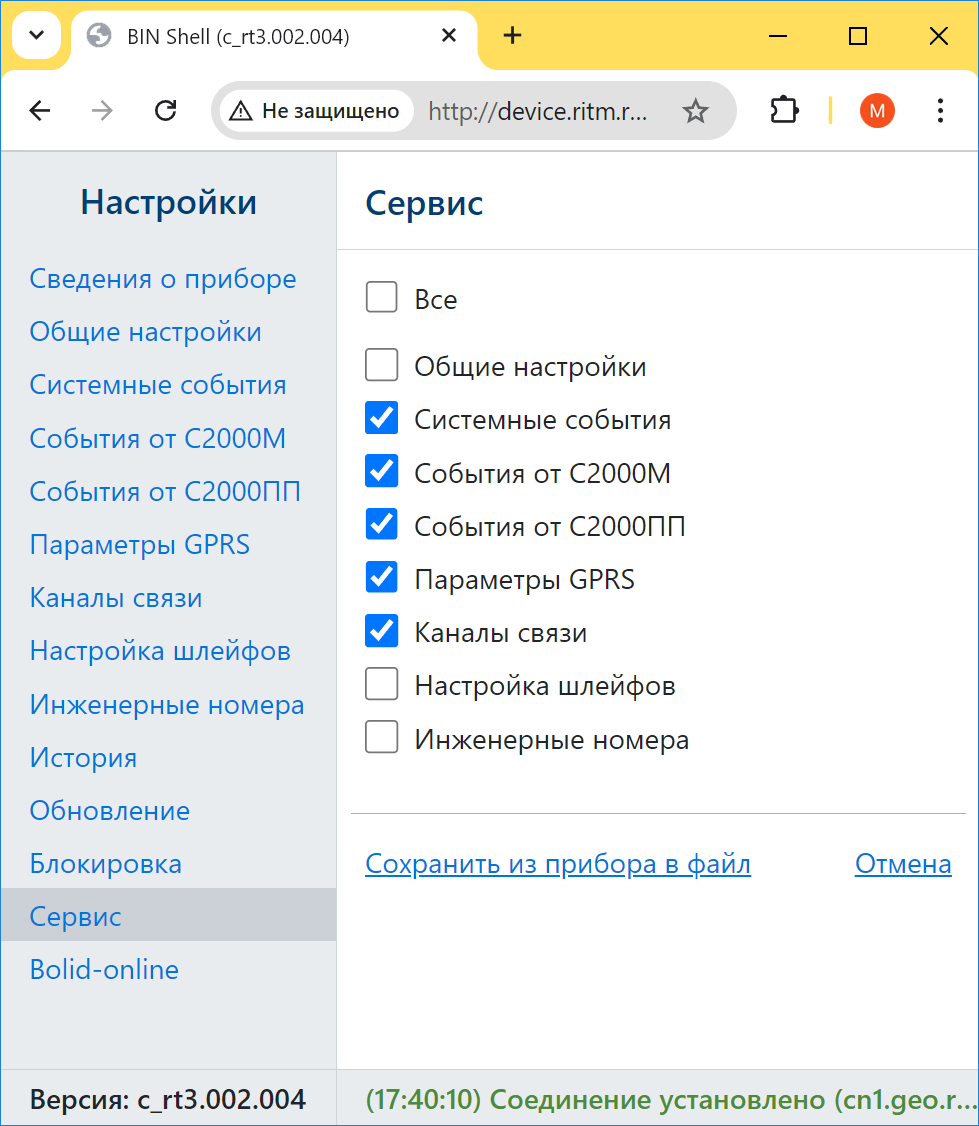This screenshot has width=979, height=1126.
Task: Click the connection status message in footer
Action: click(x=671, y=1099)
